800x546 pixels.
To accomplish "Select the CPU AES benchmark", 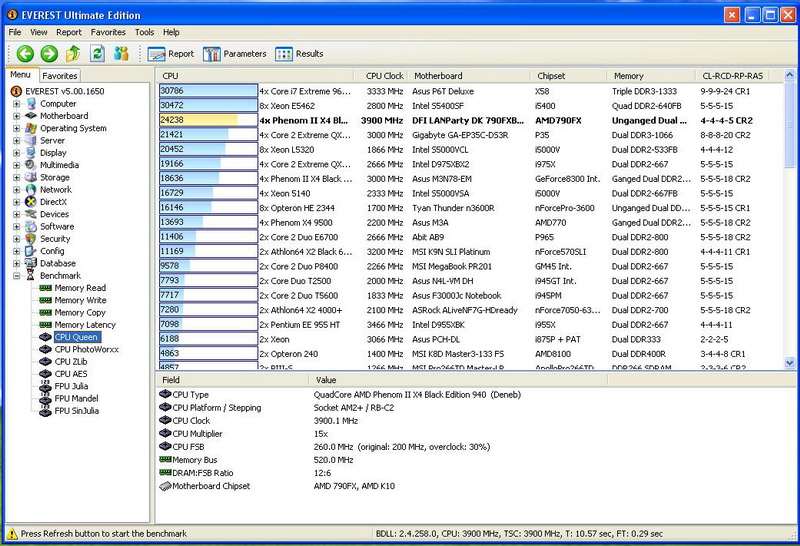I will click(x=70, y=374).
